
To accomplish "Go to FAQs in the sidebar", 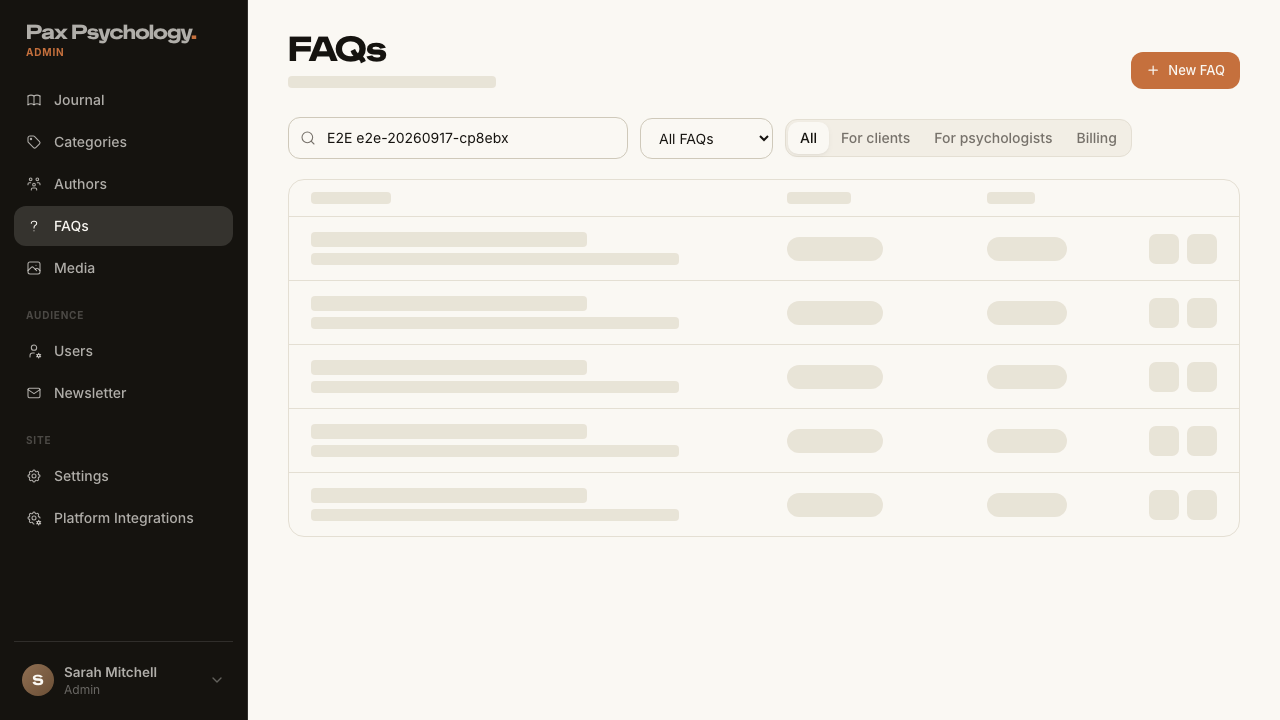I will point(123,226).
